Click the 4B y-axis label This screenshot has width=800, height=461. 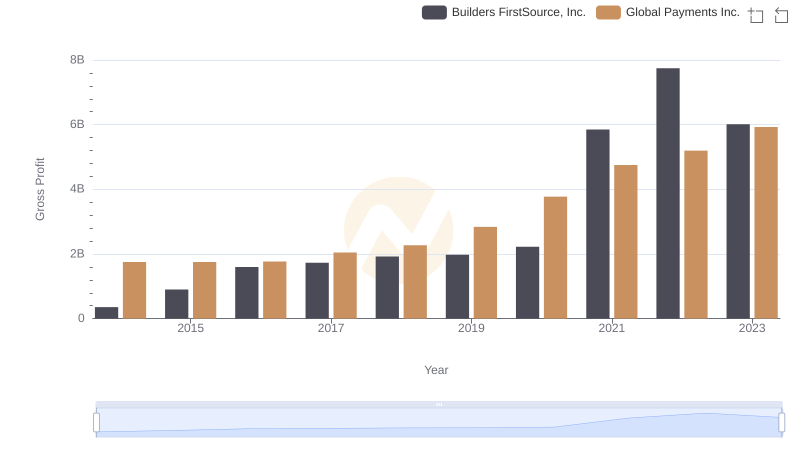pyautogui.click(x=77, y=189)
